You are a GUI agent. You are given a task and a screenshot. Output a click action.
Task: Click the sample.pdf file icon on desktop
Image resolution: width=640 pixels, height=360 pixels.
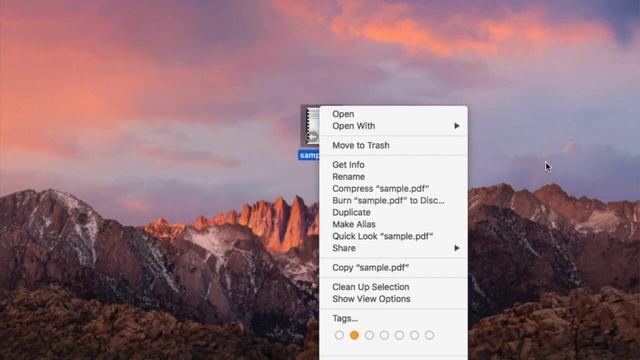[311, 126]
